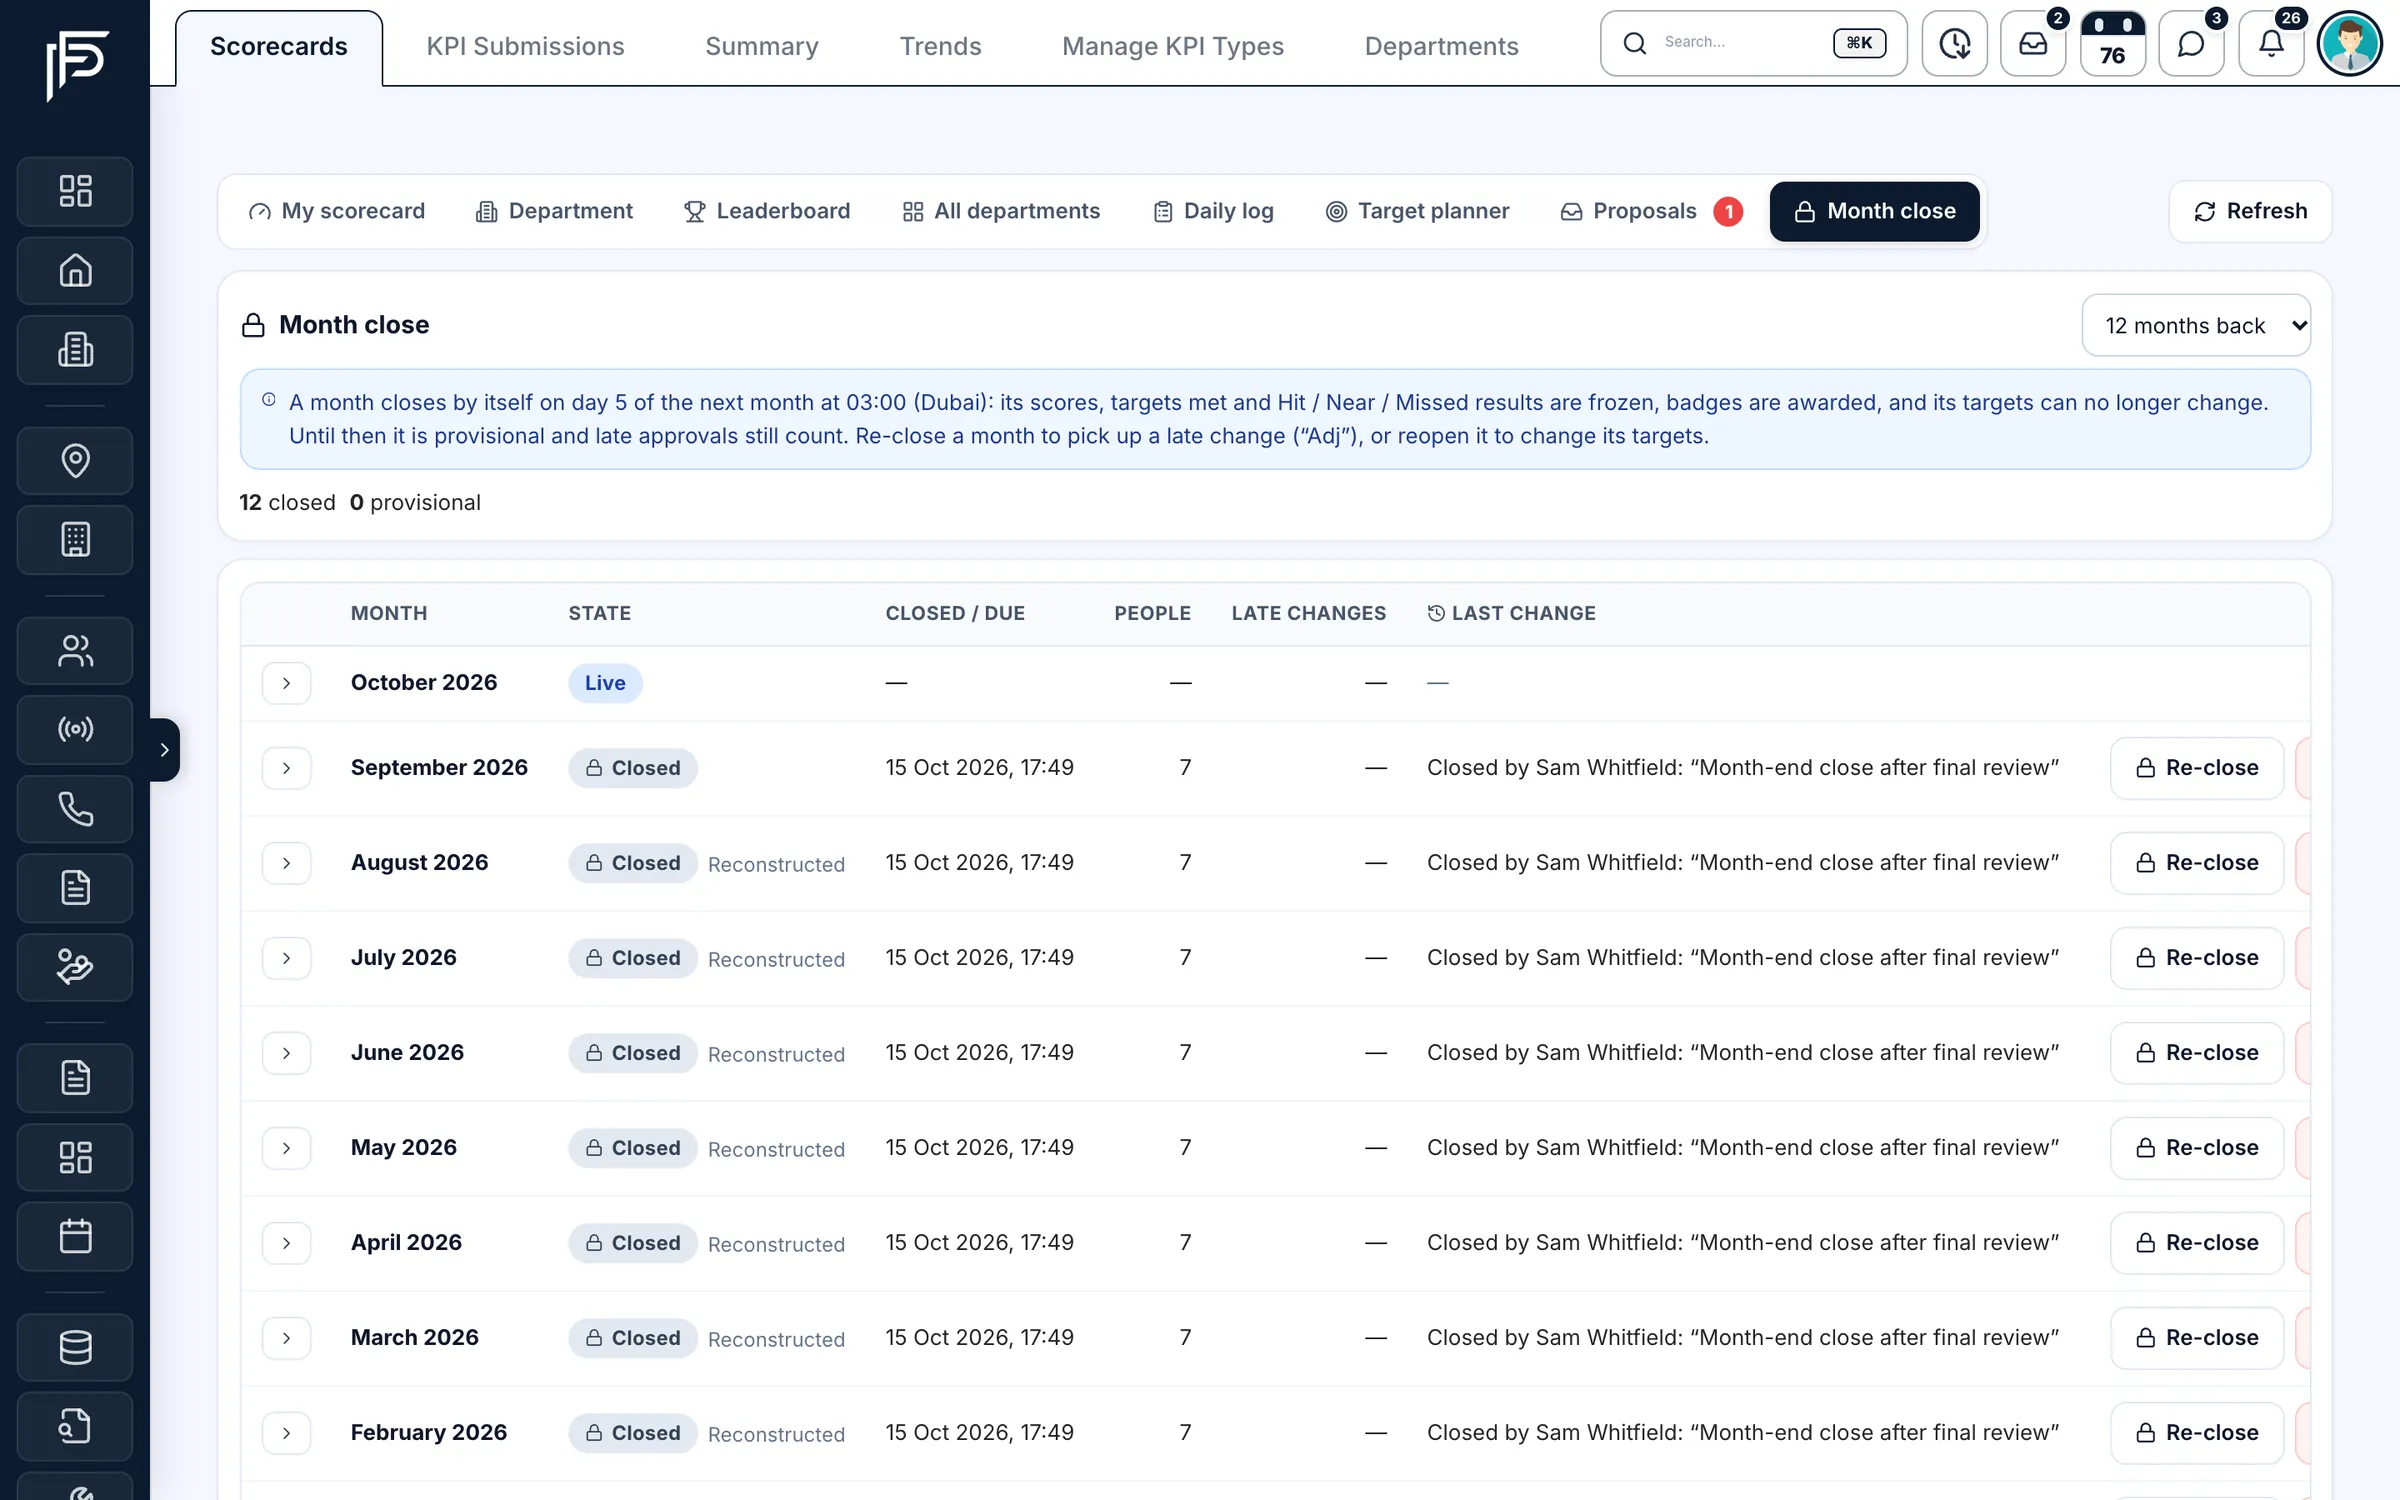Open the 12 months back dropdown
The height and width of the screenshot is (1500, 2400).
coord(2196,325)
